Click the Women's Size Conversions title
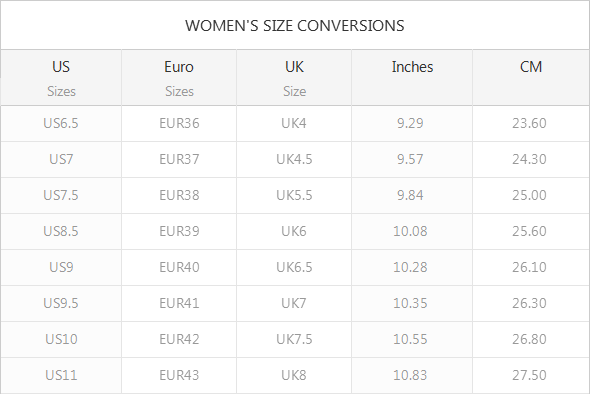 click(294, 26)
